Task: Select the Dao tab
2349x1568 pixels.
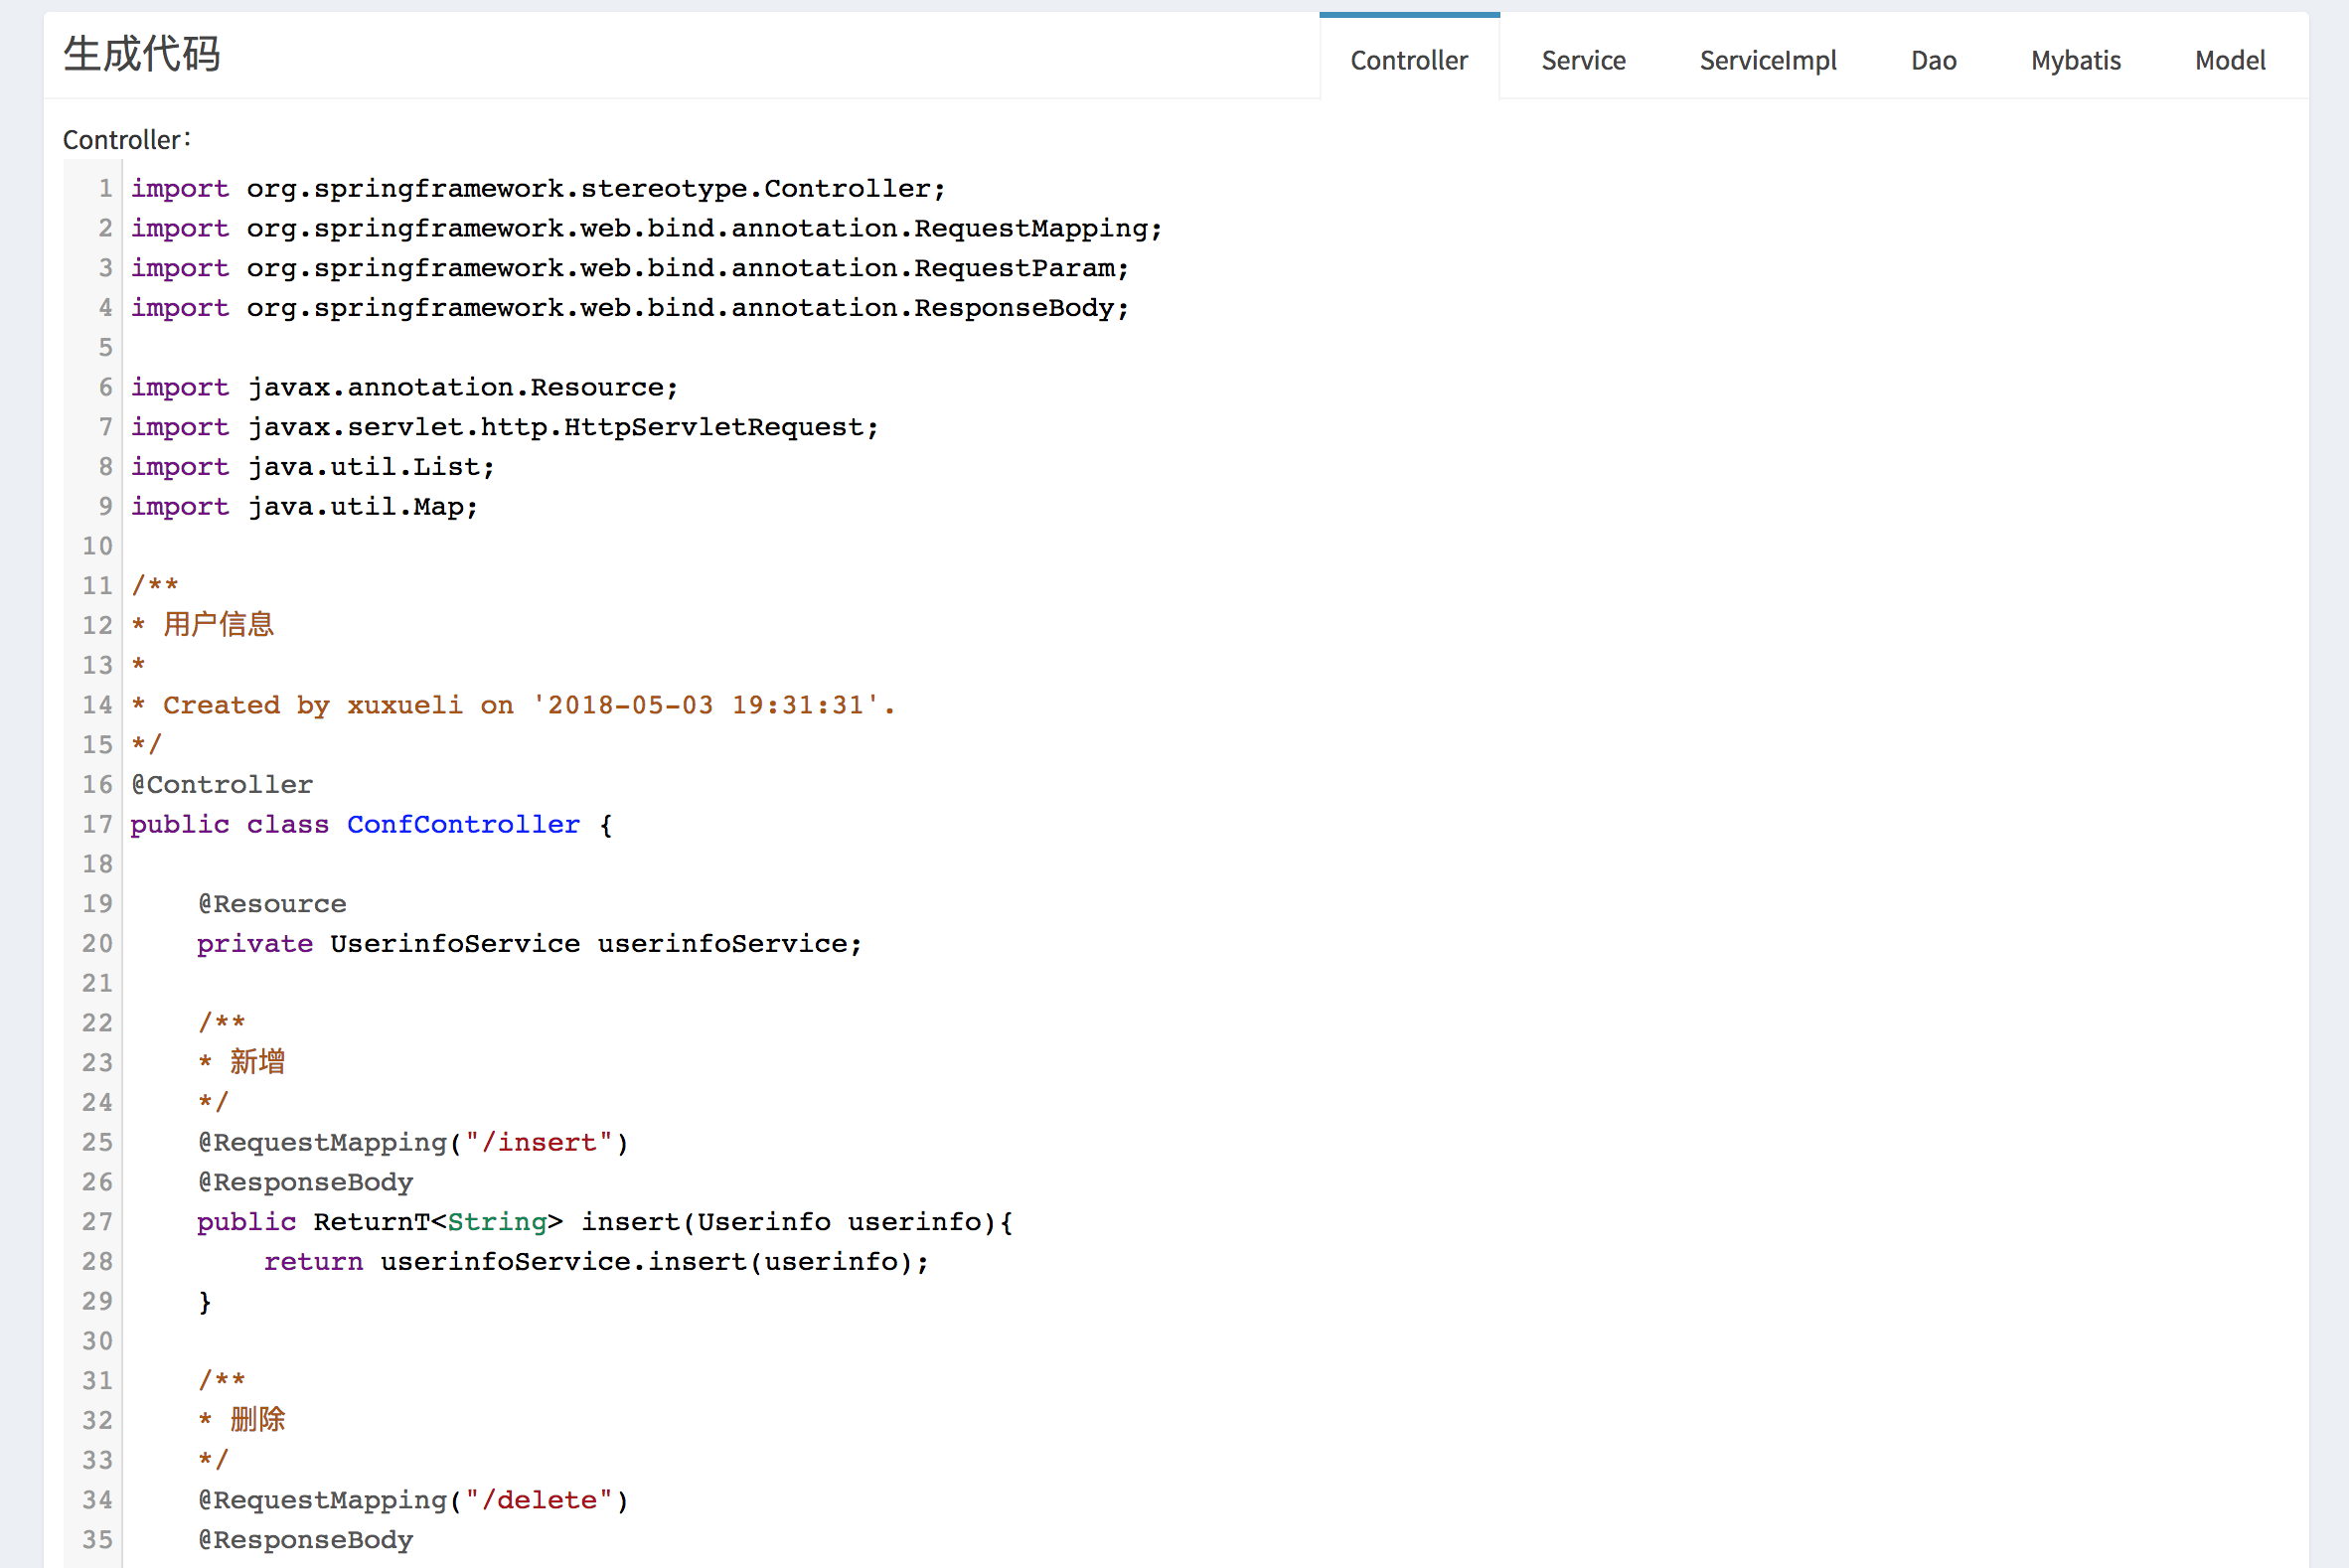Action: pyautogui.click(x=1932, y=60)
